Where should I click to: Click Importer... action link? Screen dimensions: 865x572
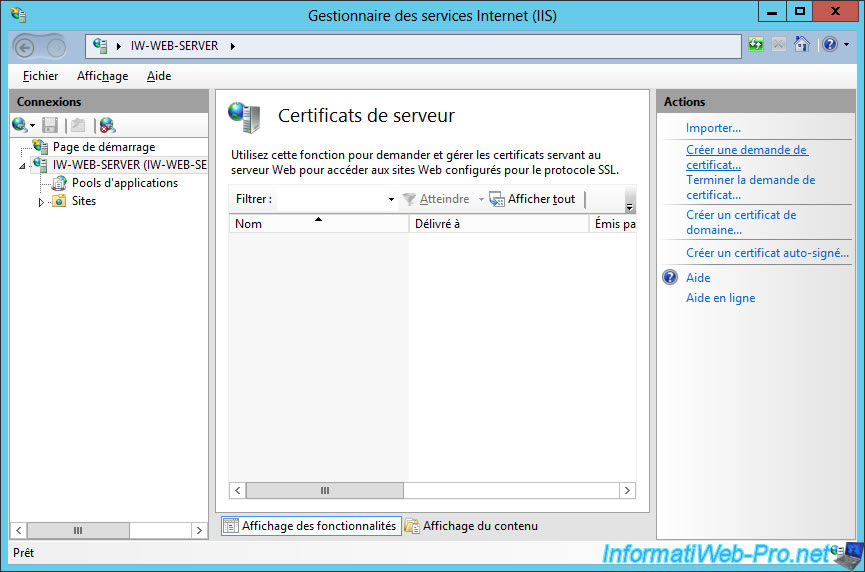click(713, 128)
